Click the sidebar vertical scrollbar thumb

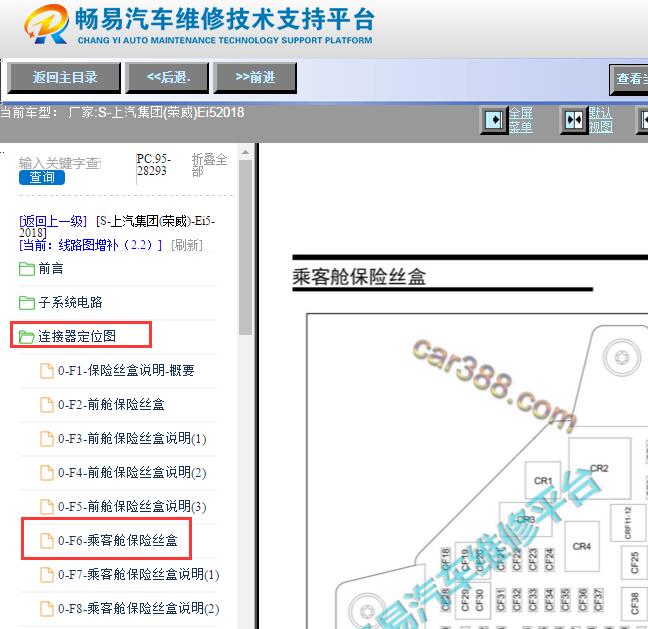pos(245,247)
